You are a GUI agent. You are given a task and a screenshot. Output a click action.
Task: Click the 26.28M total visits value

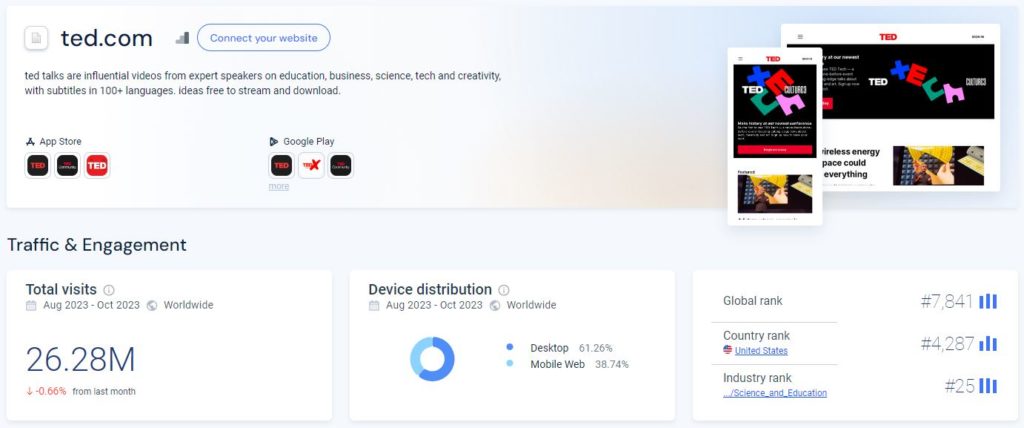(x=80, y=360)
